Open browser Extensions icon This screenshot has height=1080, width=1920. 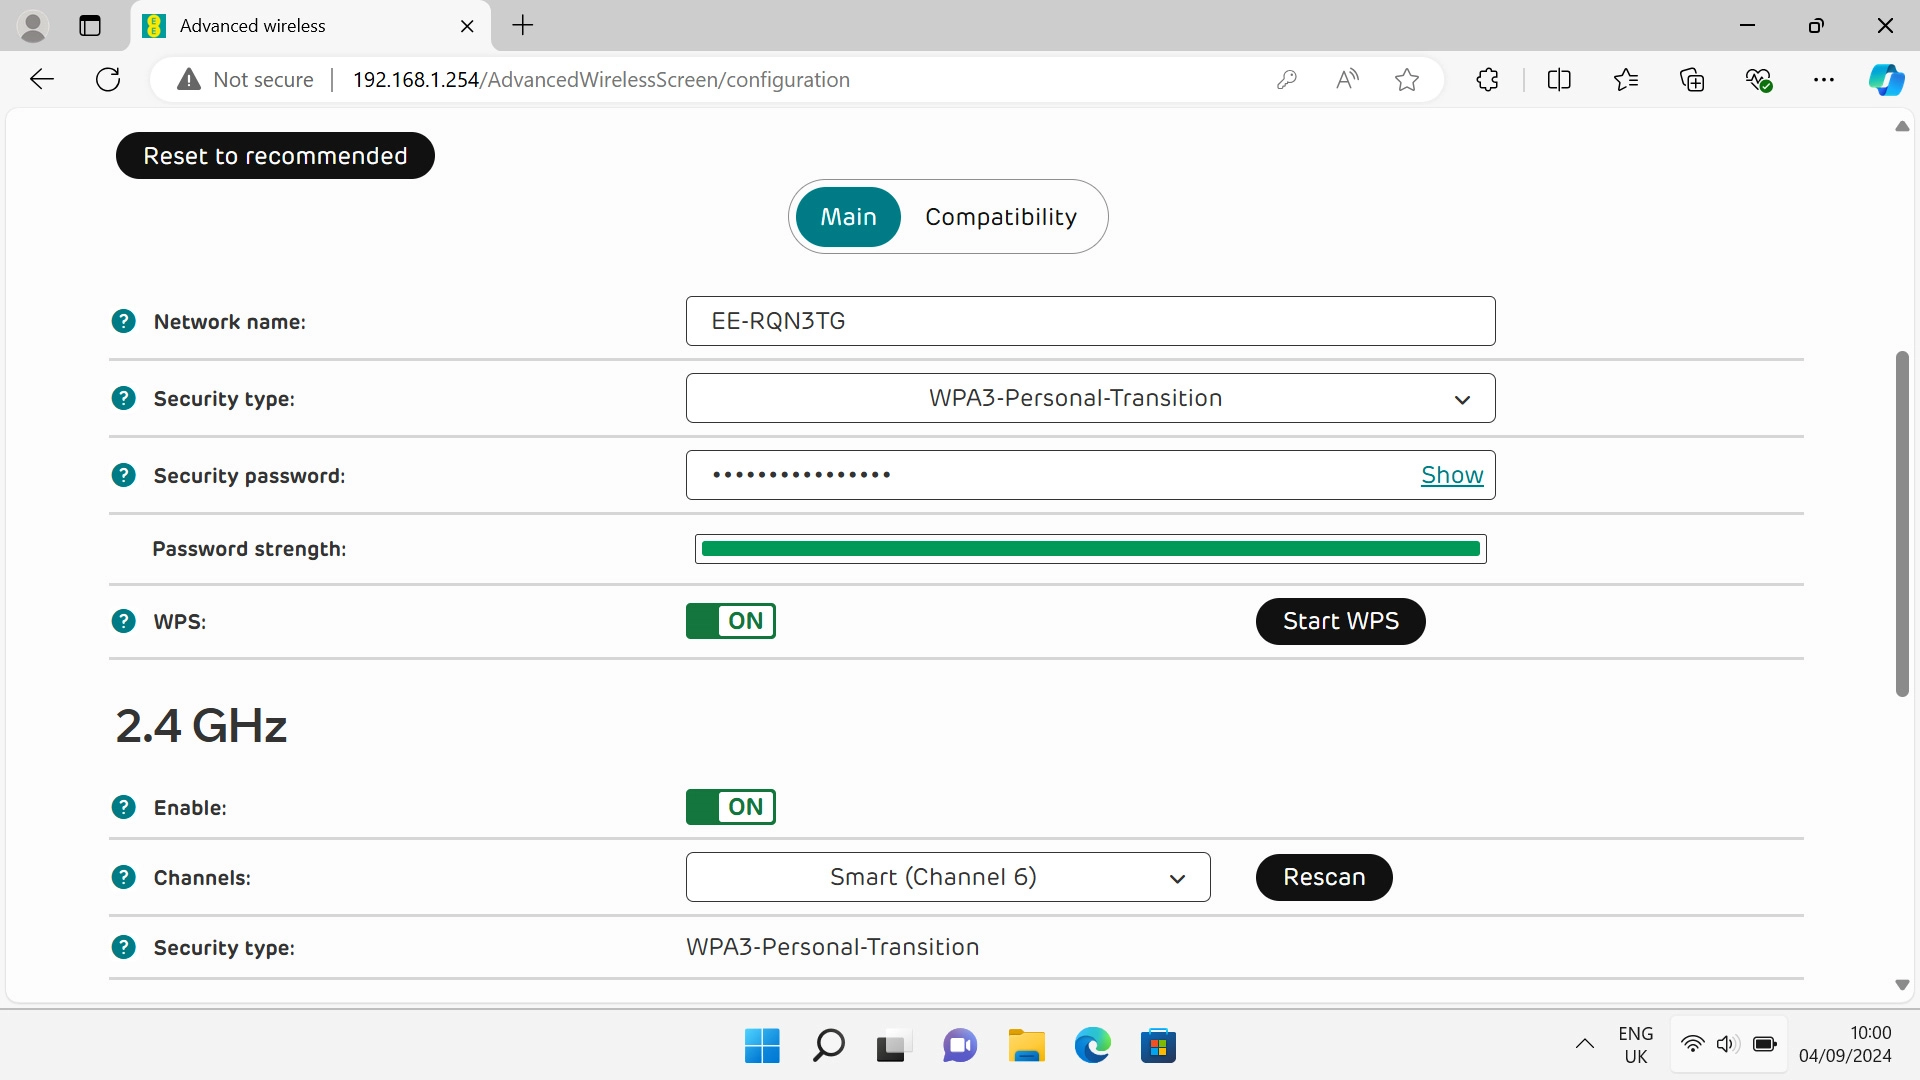pos(1487,79)
